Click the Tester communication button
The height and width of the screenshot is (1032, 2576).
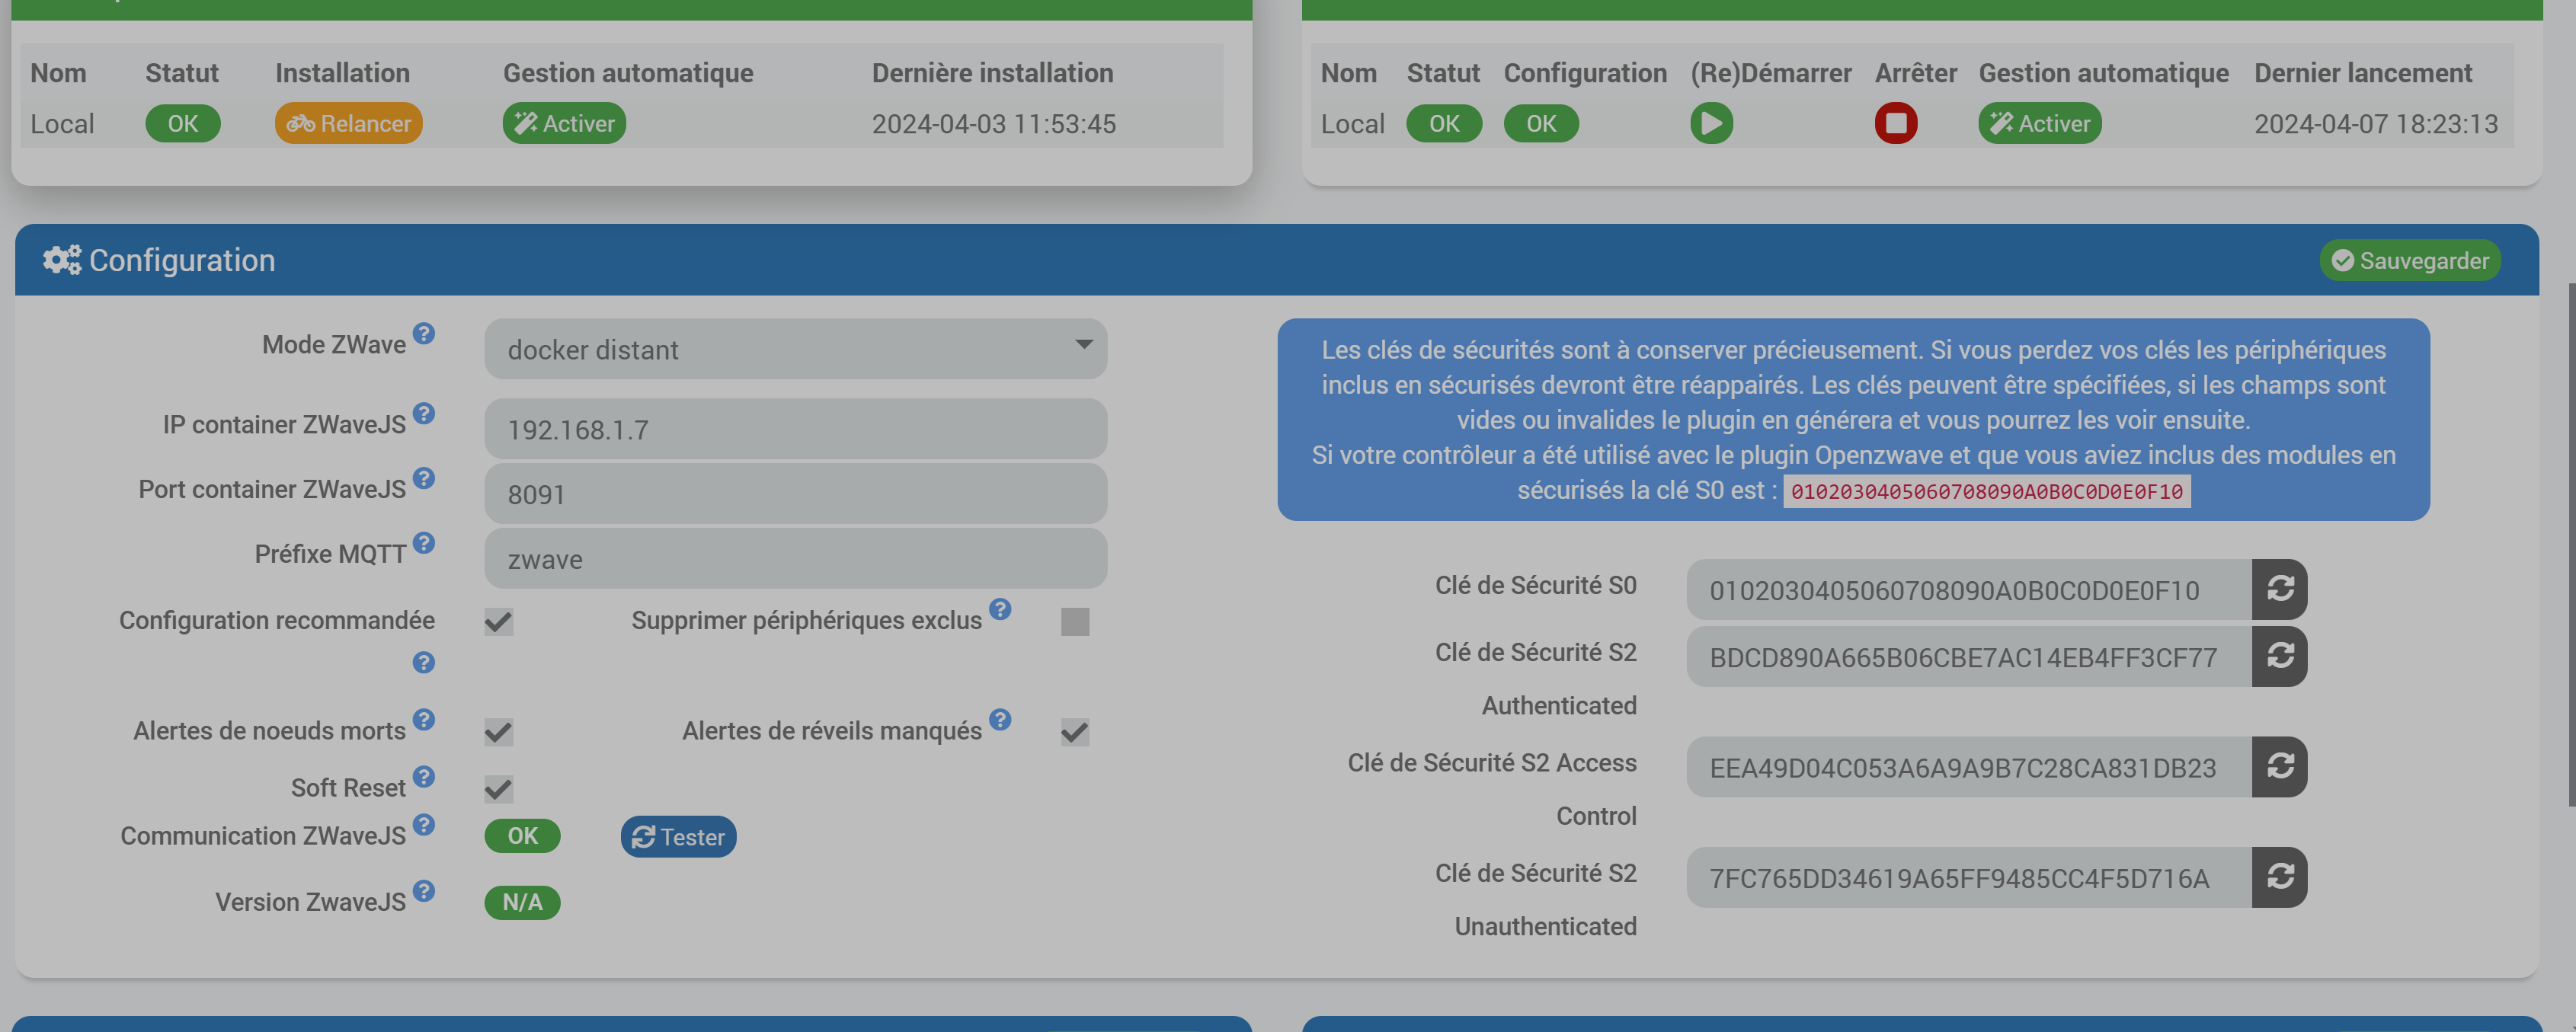[678, 837]
